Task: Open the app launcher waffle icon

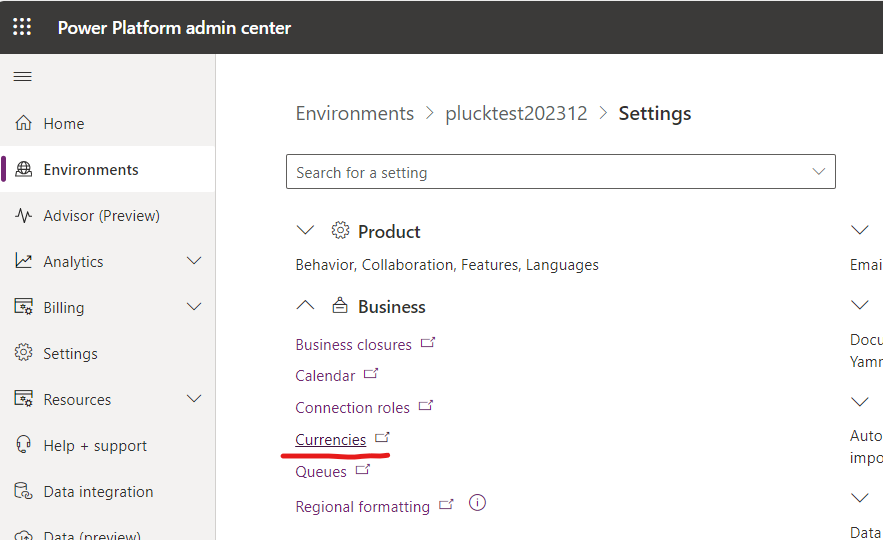Action: pos(22,27)
